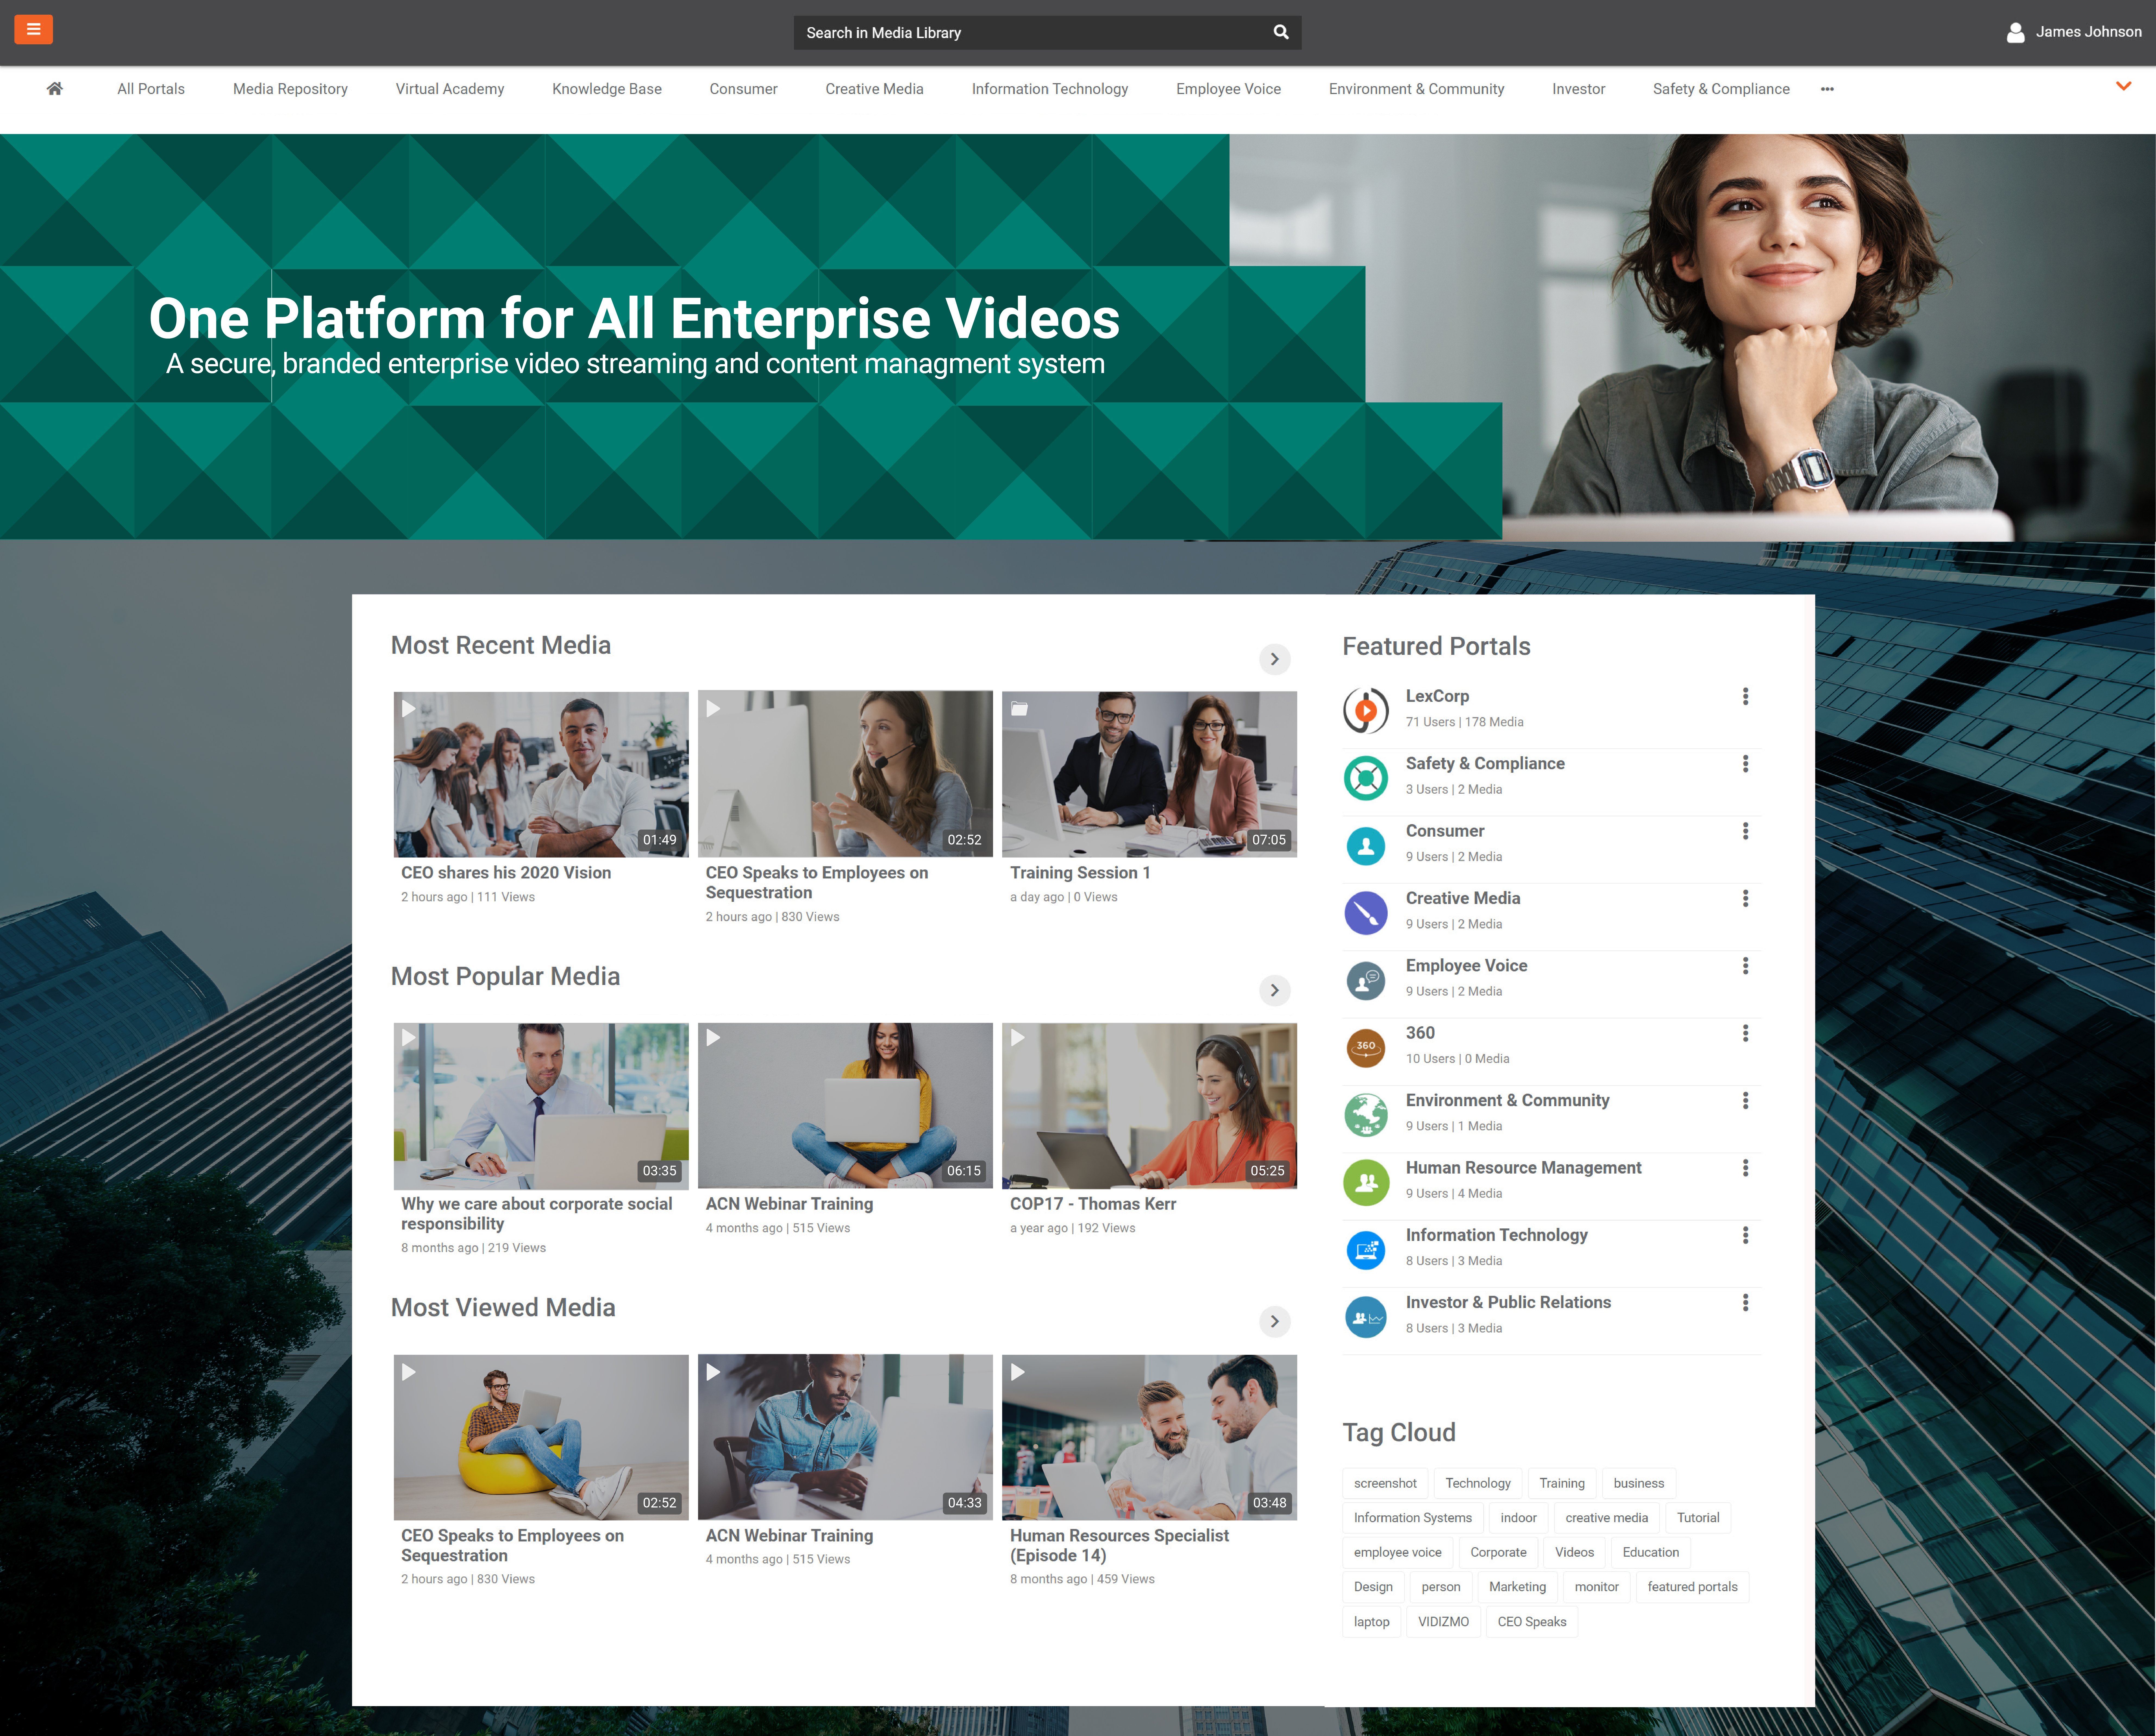
Task: Open the Training Session 1 folder icon
Action: click(x=1019, y=709)
